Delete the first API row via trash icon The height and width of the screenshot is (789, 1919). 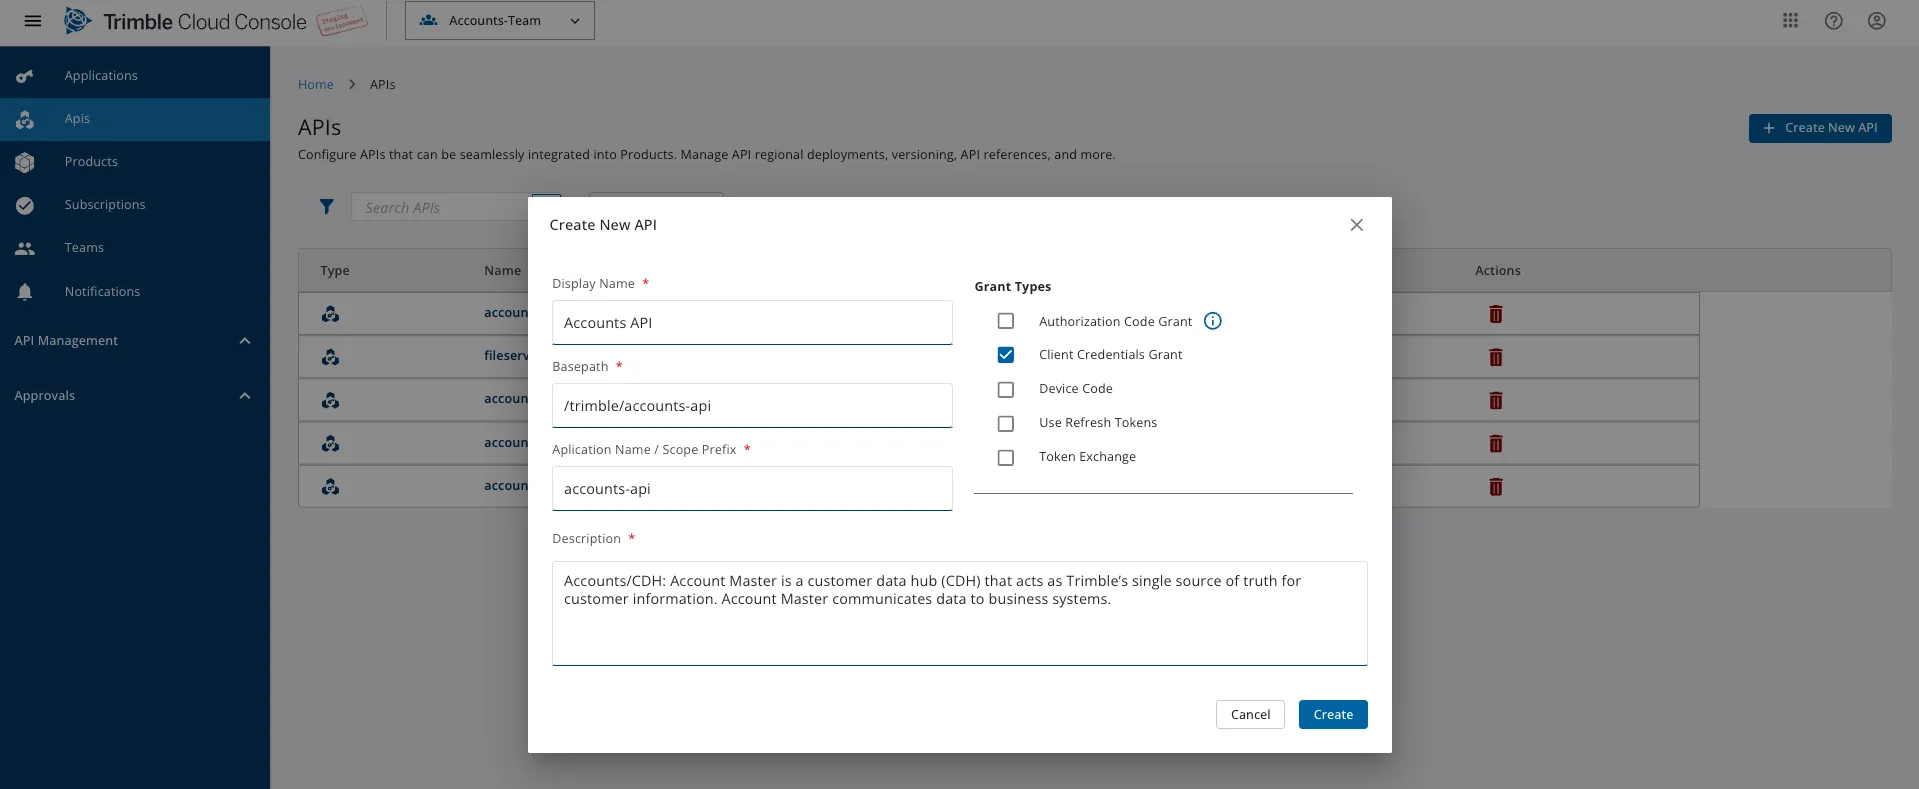tap(1495, 314)
